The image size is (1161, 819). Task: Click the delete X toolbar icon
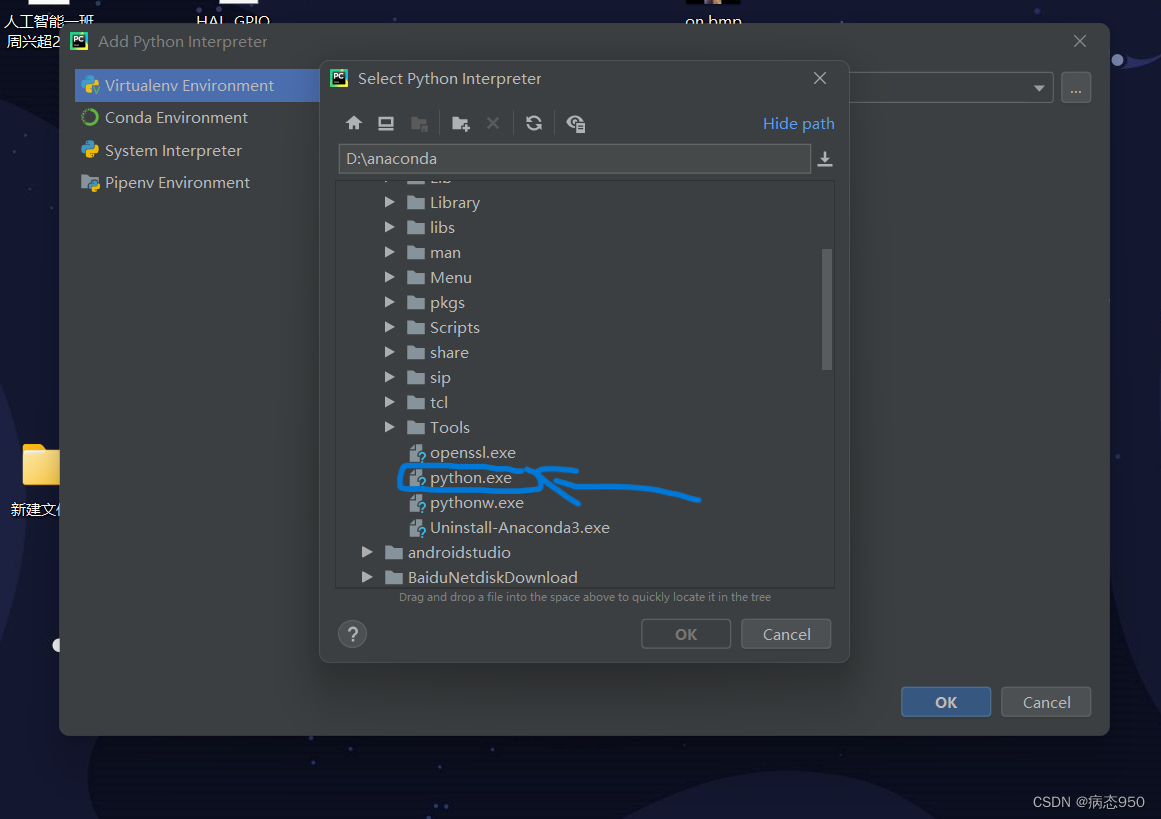(493, 123)
